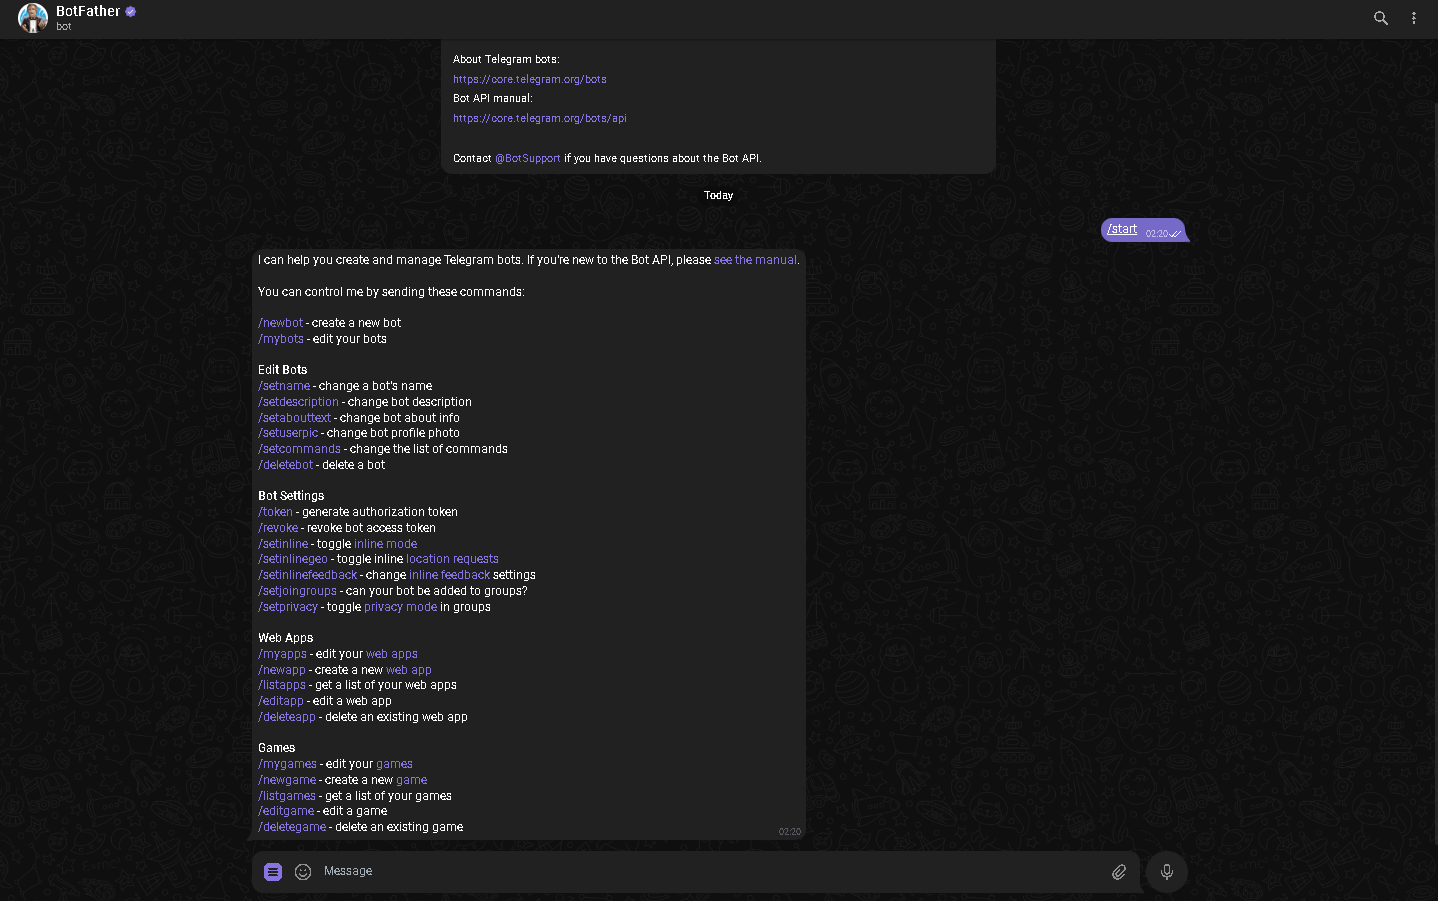
Task: Select the /token command
Action: coord(276,512)
